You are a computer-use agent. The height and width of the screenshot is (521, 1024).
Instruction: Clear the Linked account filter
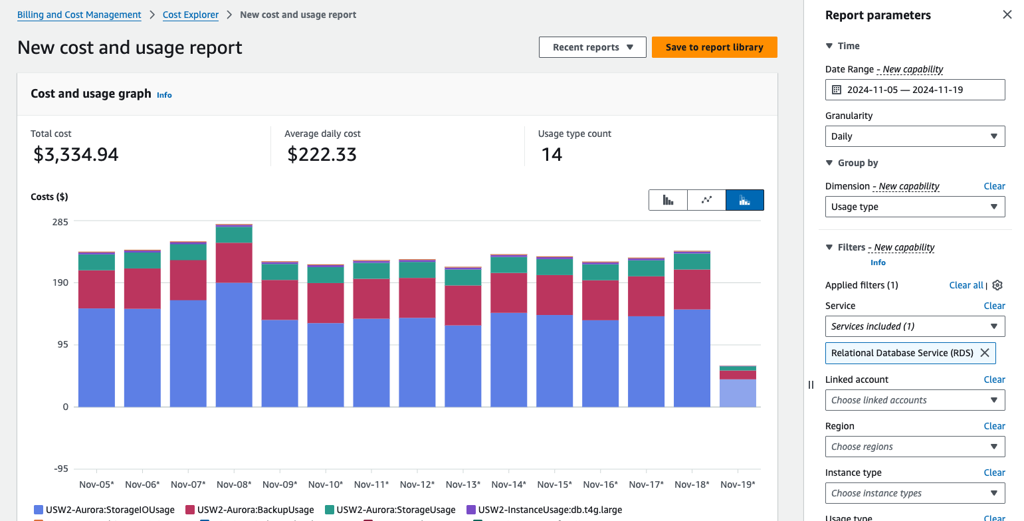tap(994, 379)
